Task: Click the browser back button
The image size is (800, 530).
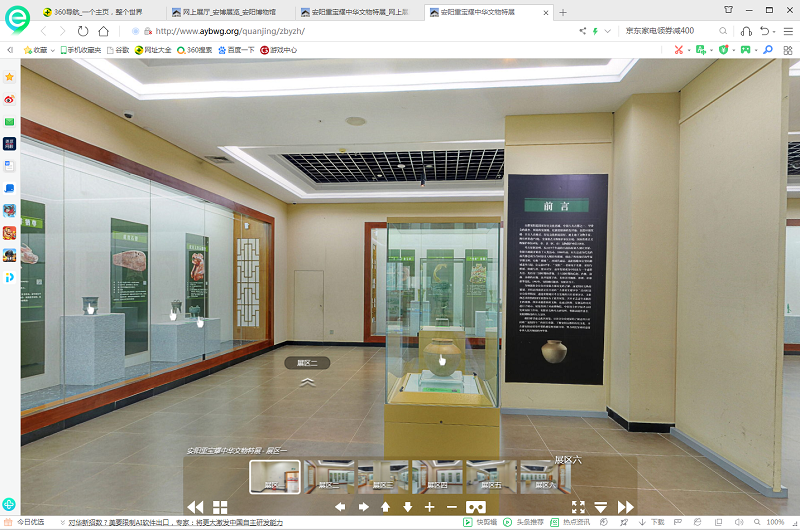Action: (x=44, y=31)
